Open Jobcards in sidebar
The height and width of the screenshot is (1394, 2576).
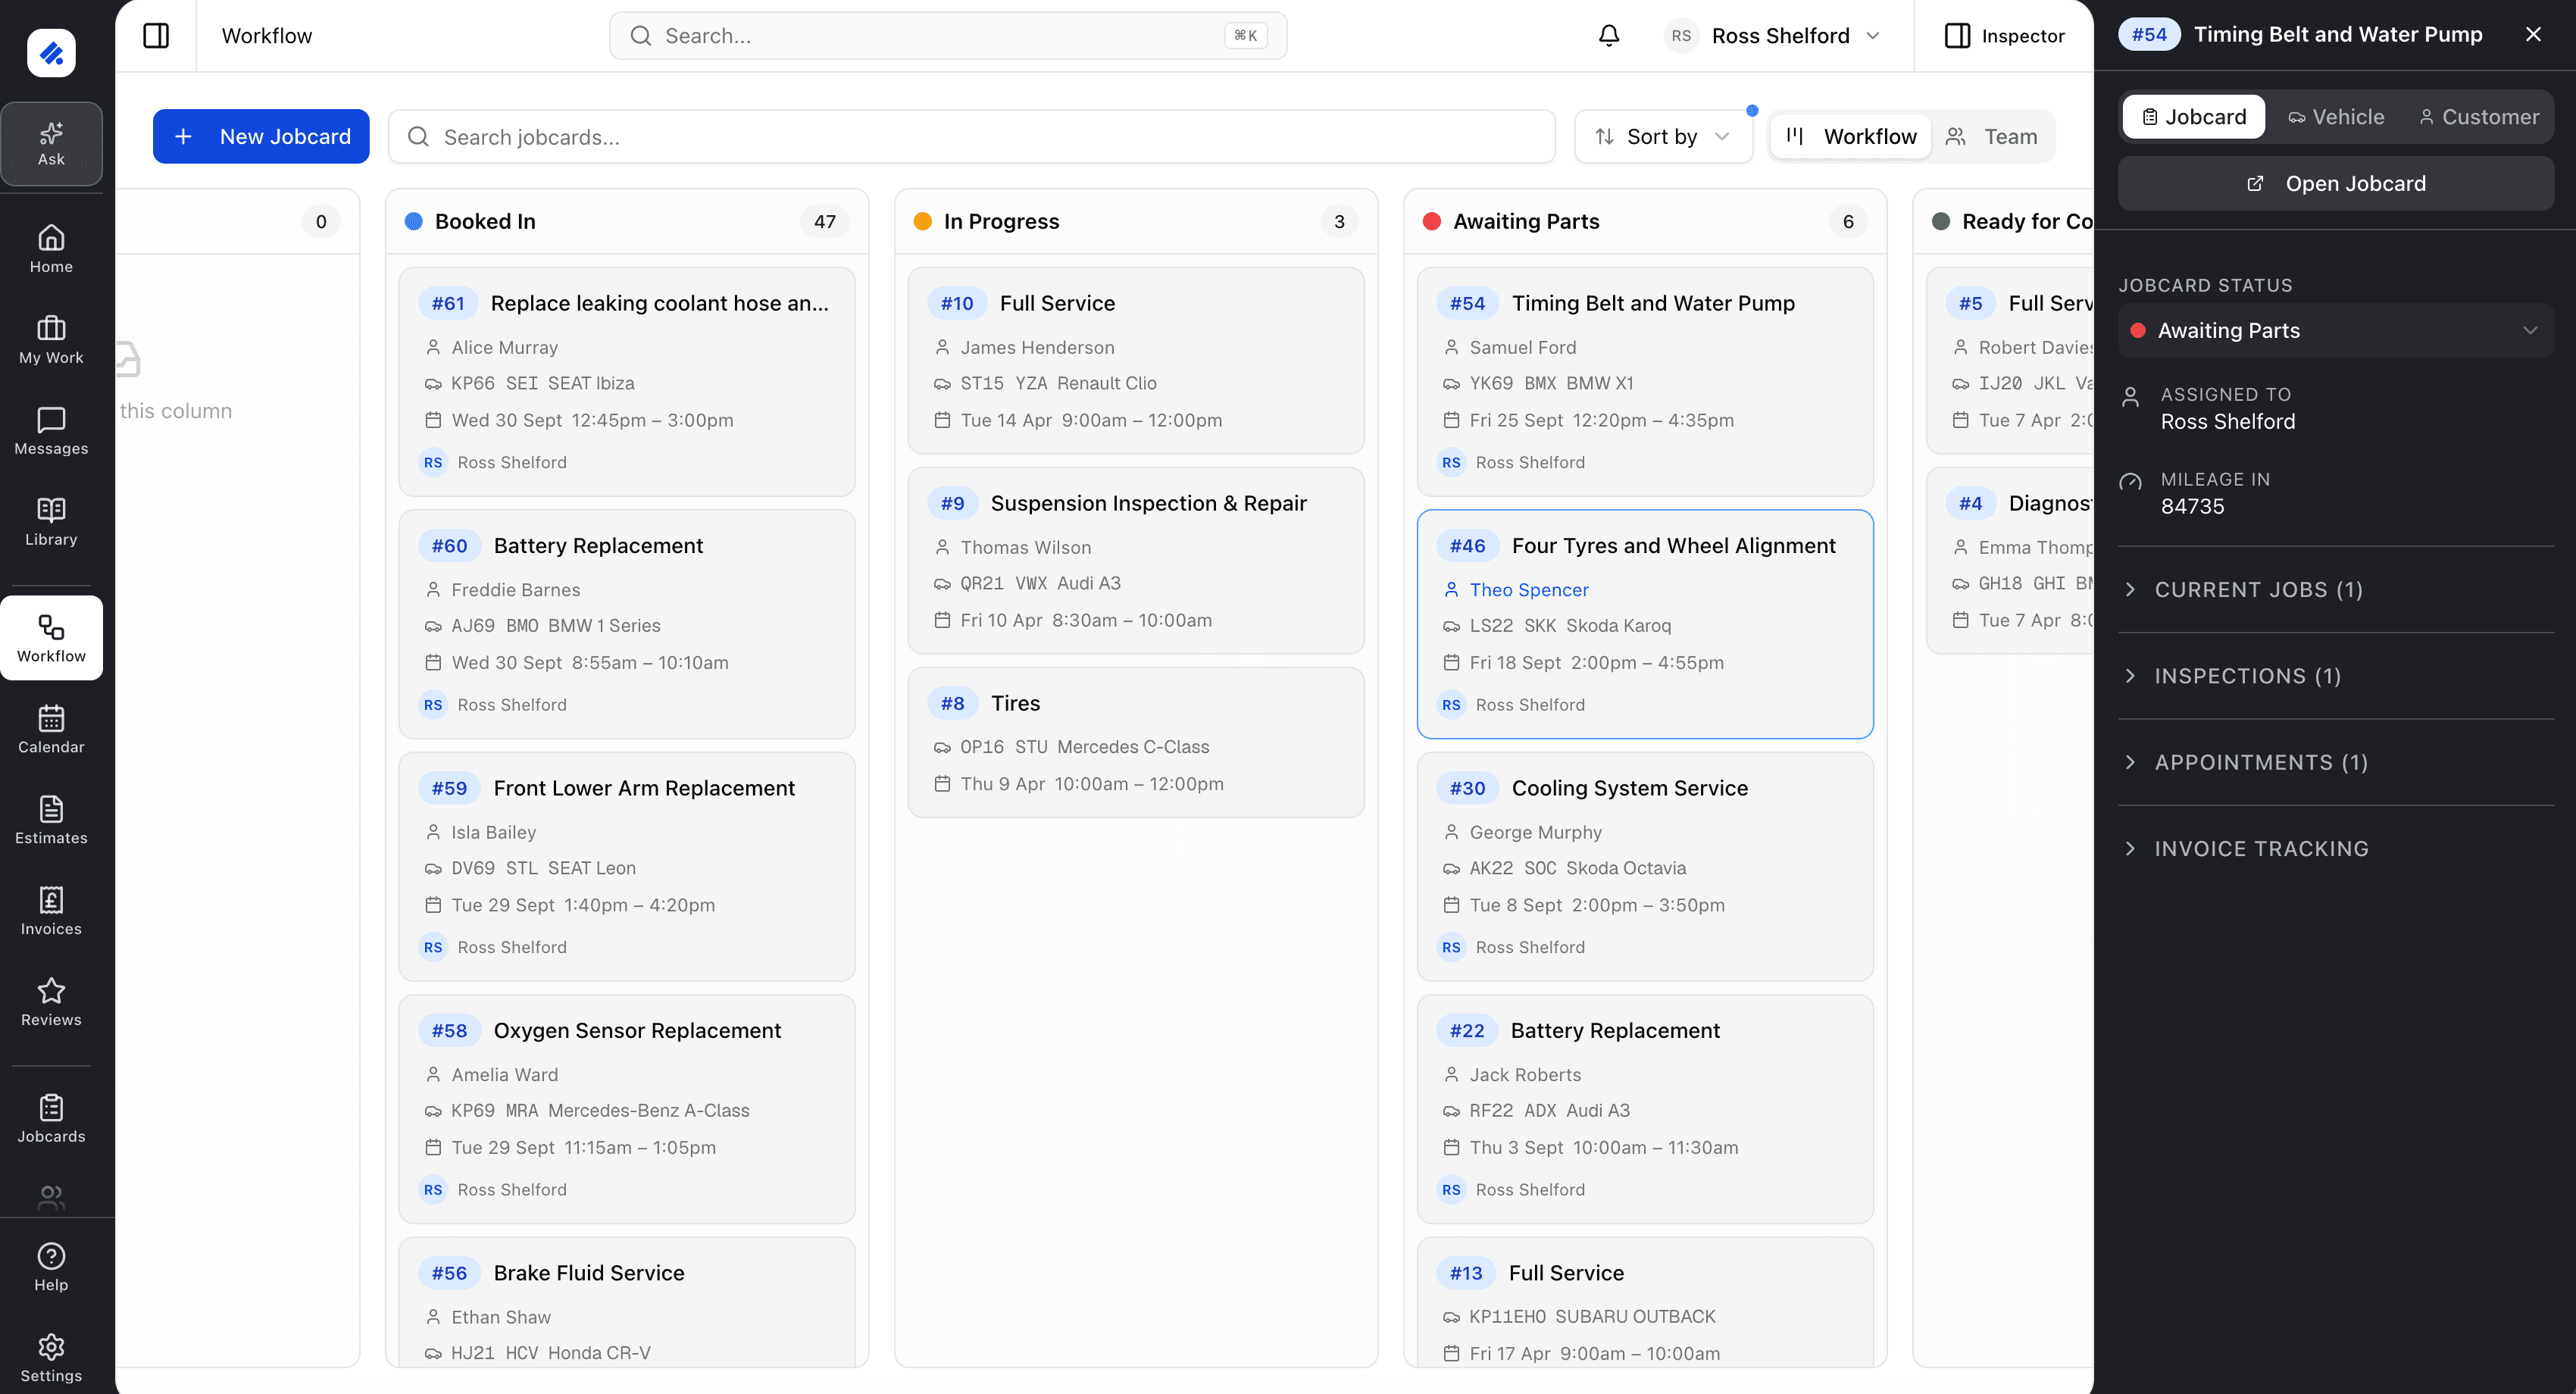51,1119
